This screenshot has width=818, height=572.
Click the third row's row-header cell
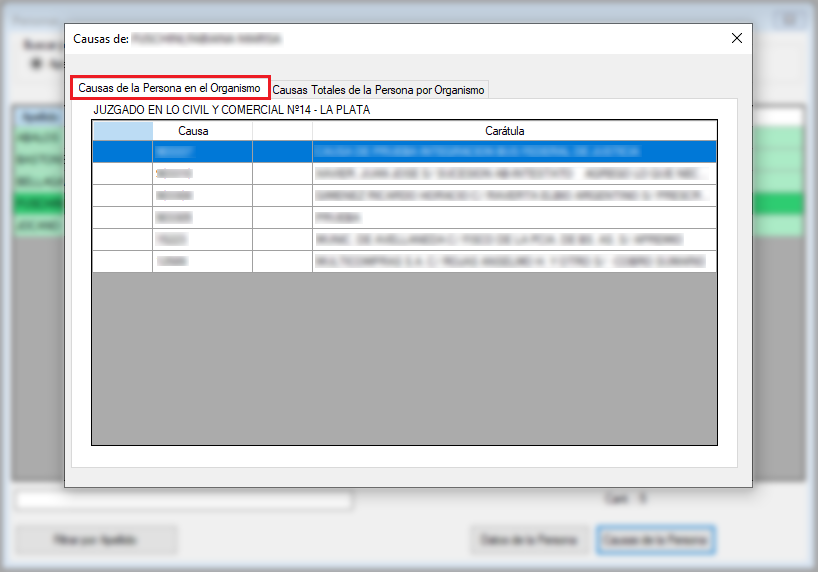click(x=122, y=196)
